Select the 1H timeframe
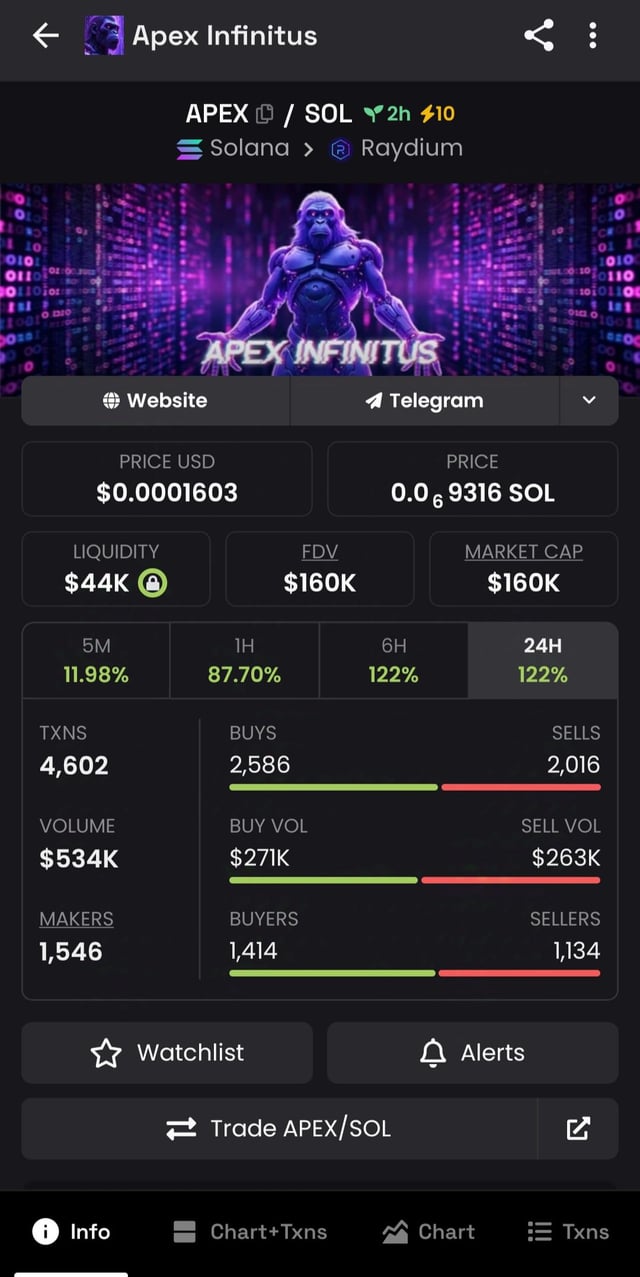 [x=244, y=660]
